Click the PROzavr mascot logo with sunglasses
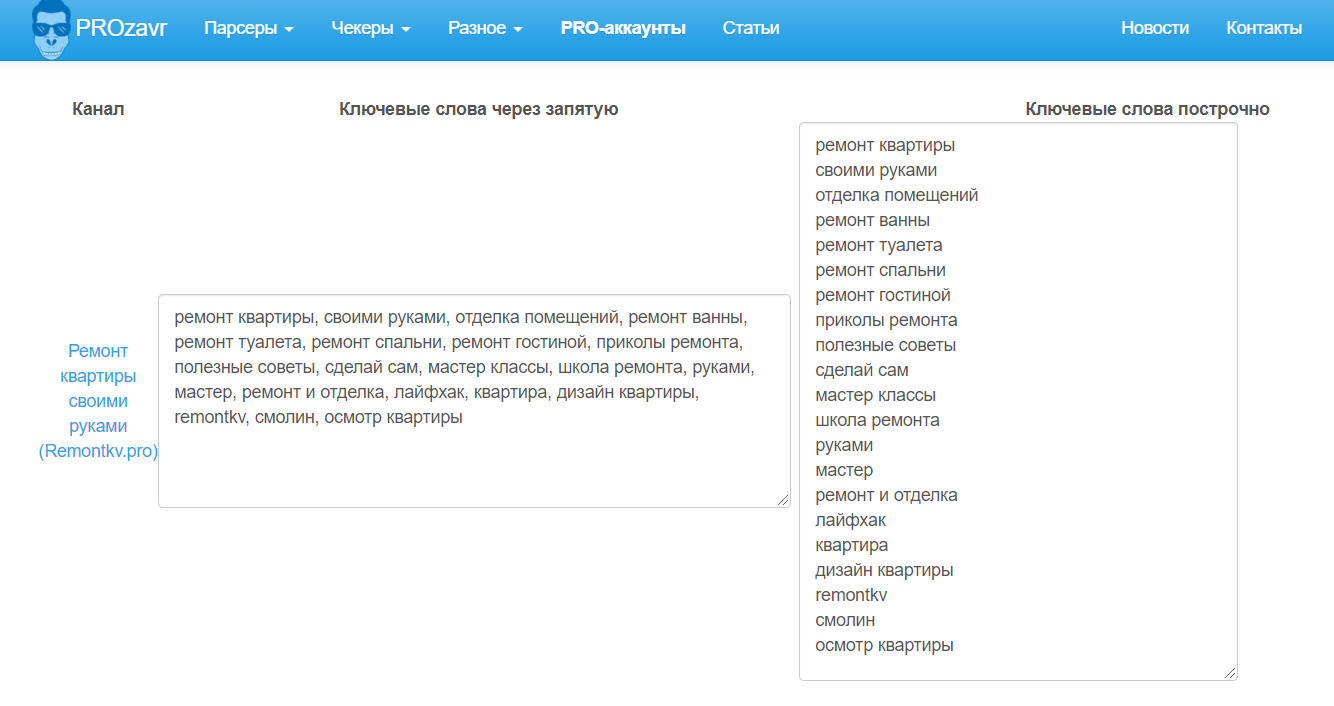 (x=50, y=29)
